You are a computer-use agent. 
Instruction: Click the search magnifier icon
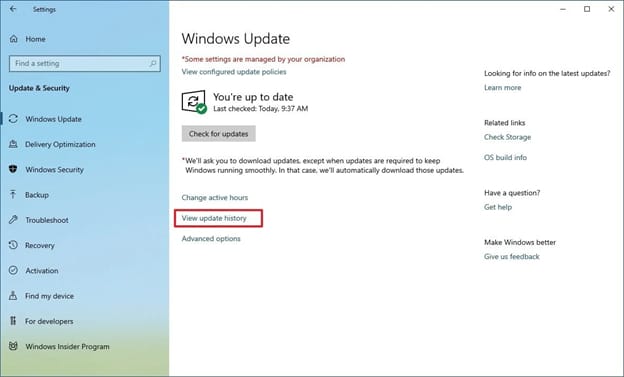point(153,63)
